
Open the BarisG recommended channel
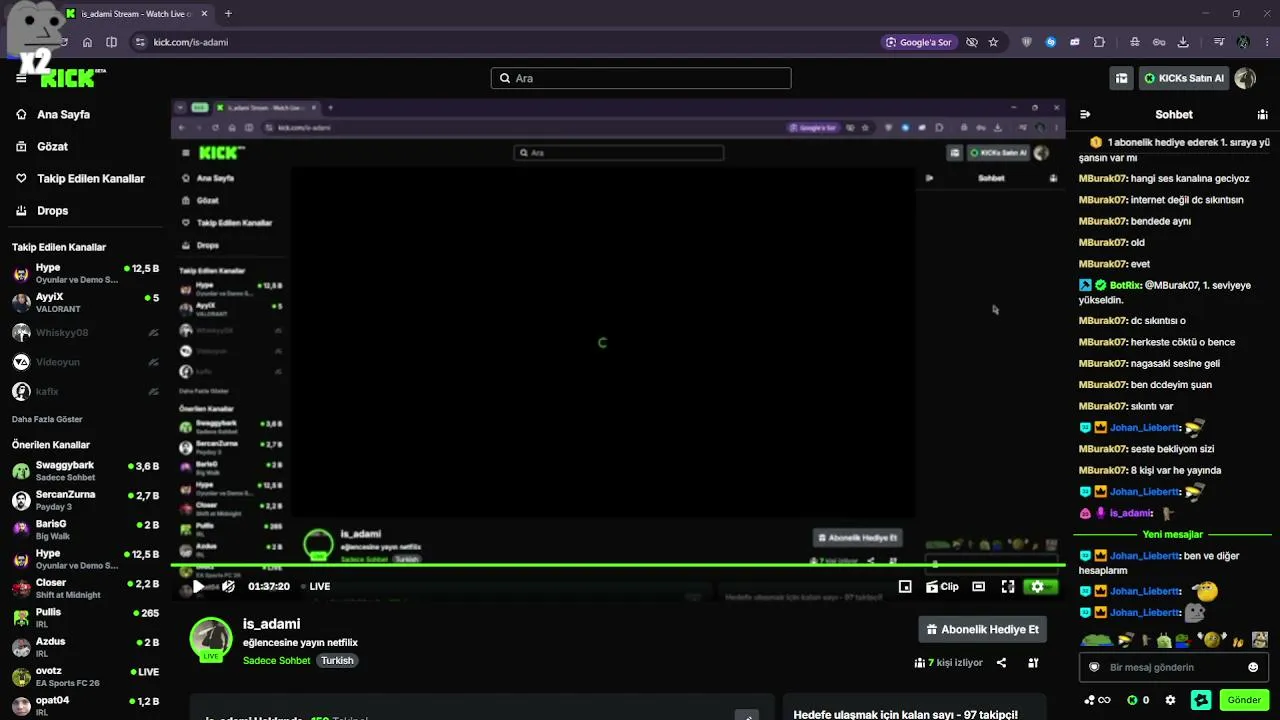click(85, 529)
